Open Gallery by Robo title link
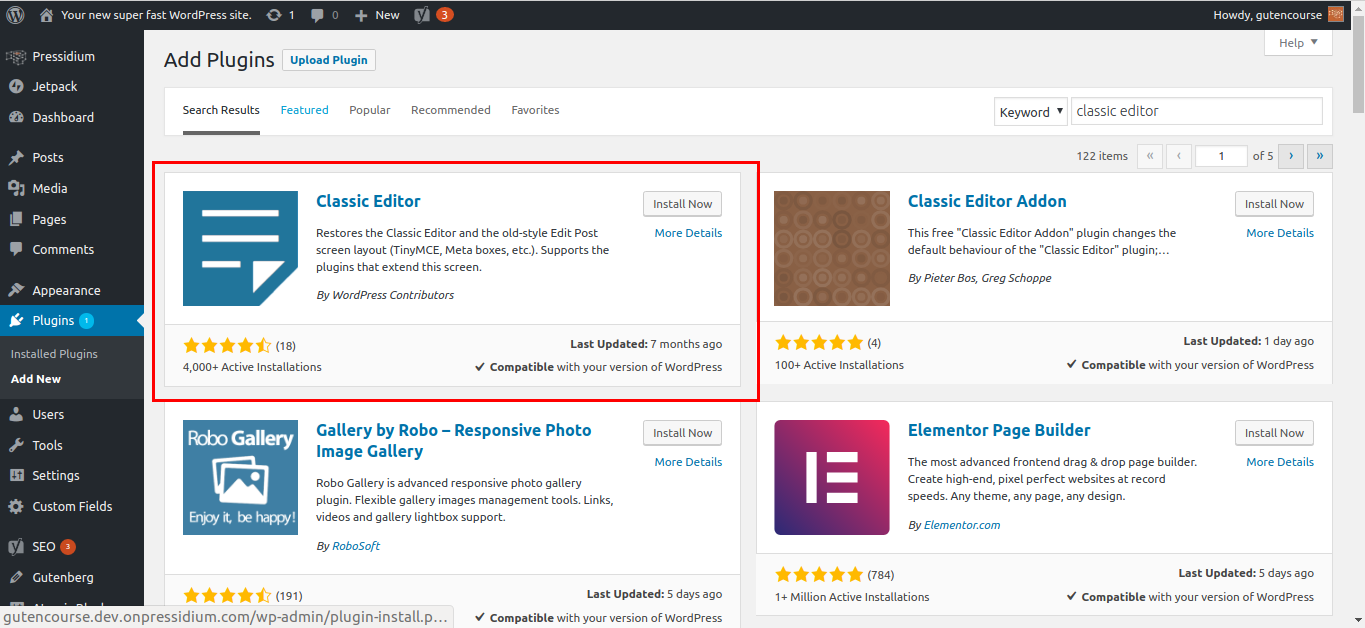1365x628 pixels. (x=454, y=440)
